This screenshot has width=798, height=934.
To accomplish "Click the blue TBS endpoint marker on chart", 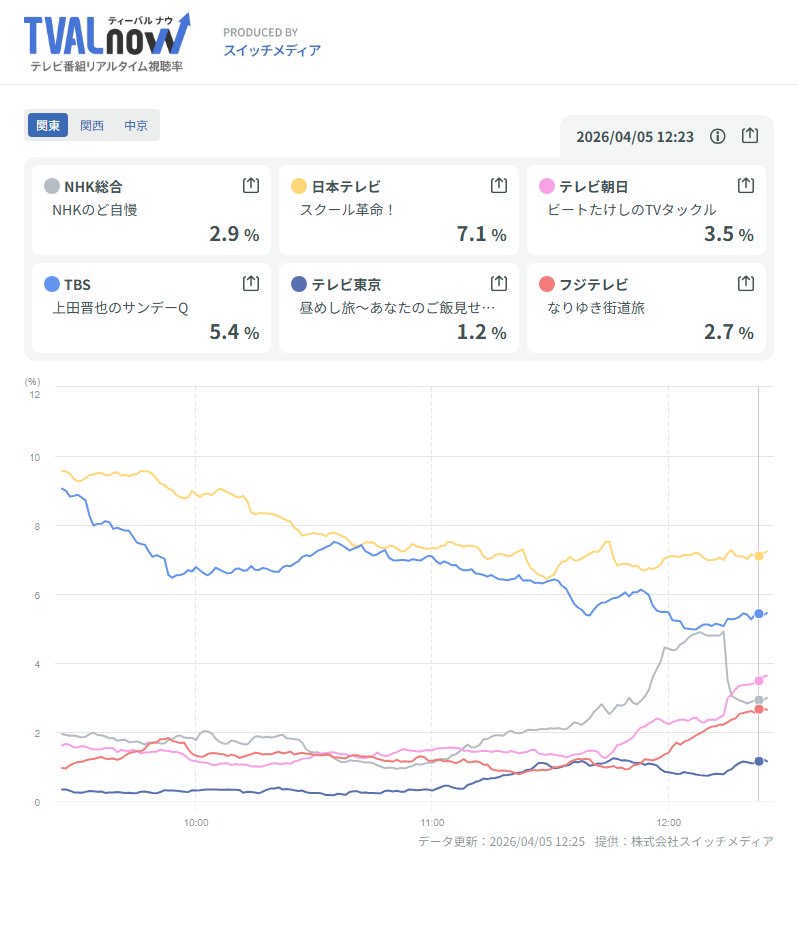I will [759, 614].
